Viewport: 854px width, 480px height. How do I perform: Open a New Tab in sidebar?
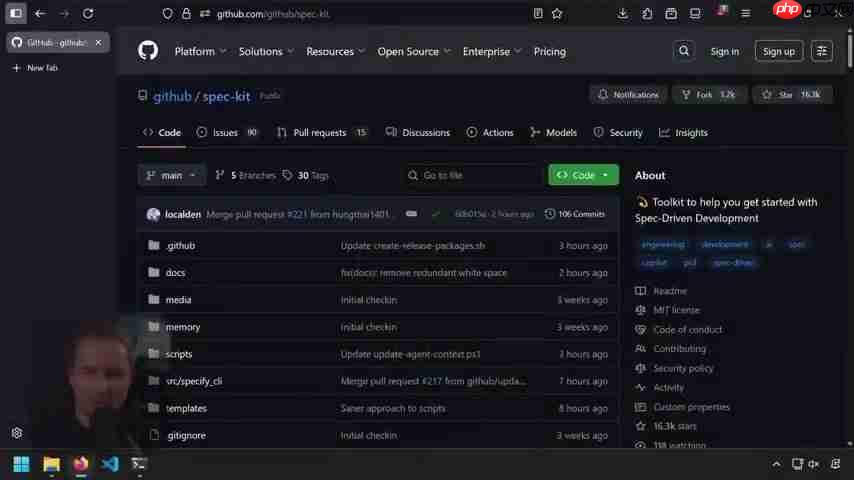point(35,68)
